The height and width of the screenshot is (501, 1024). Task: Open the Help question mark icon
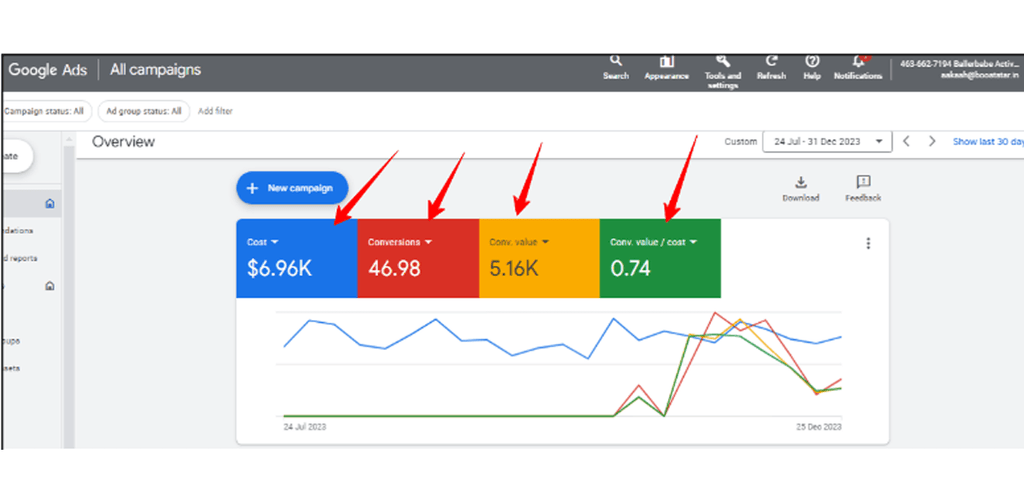tap(812, 61)
